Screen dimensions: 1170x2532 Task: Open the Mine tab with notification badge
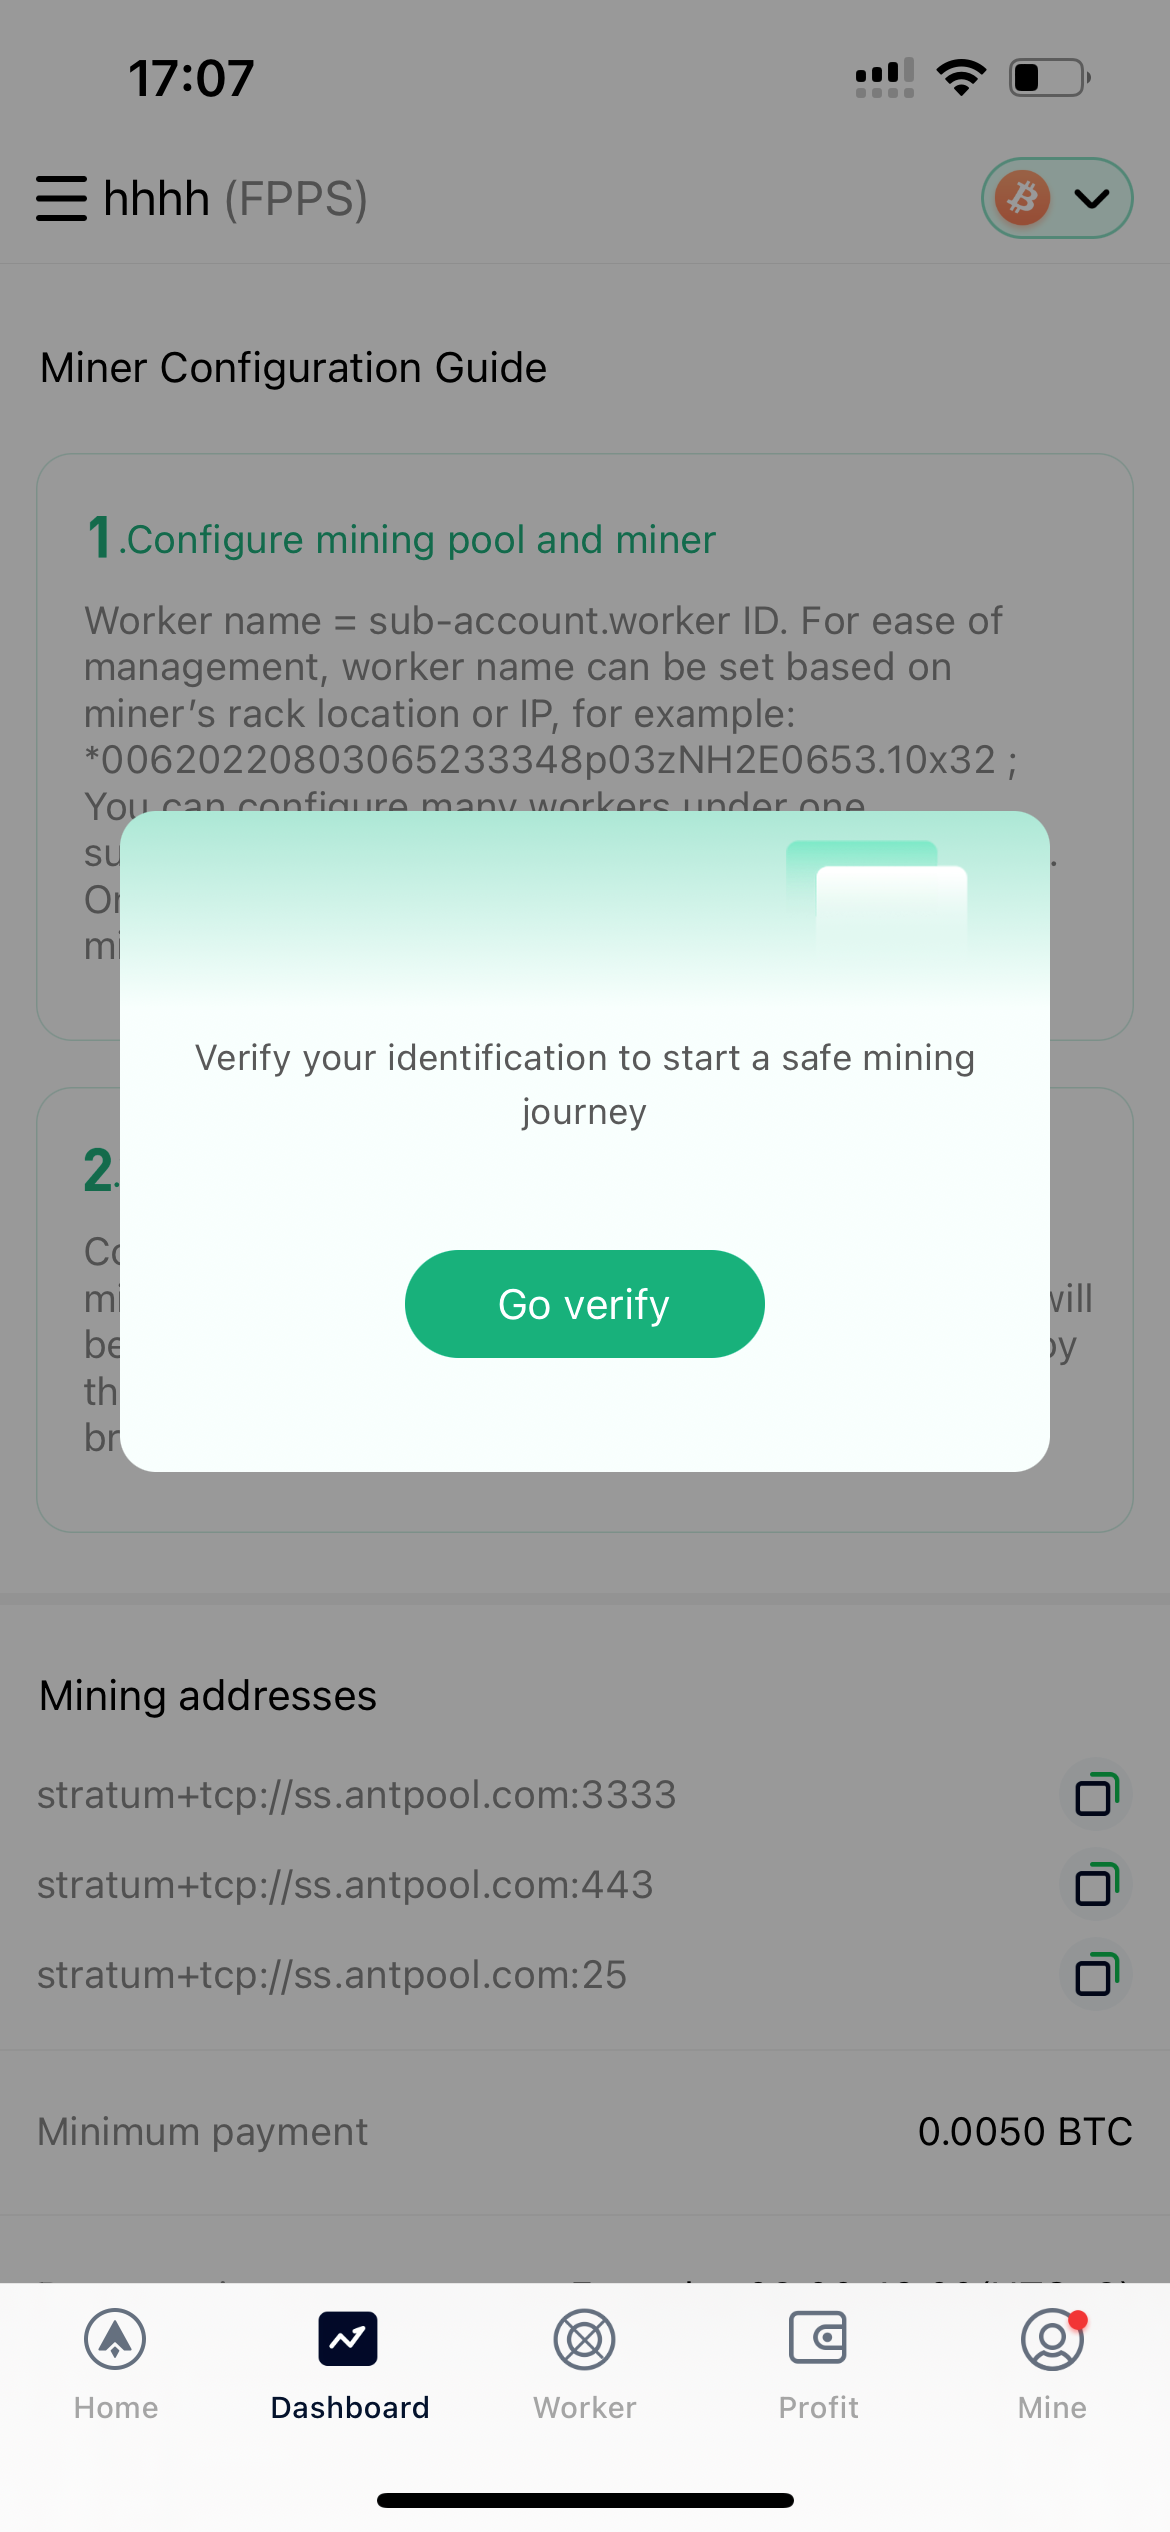click(x=1051, y=2370)
